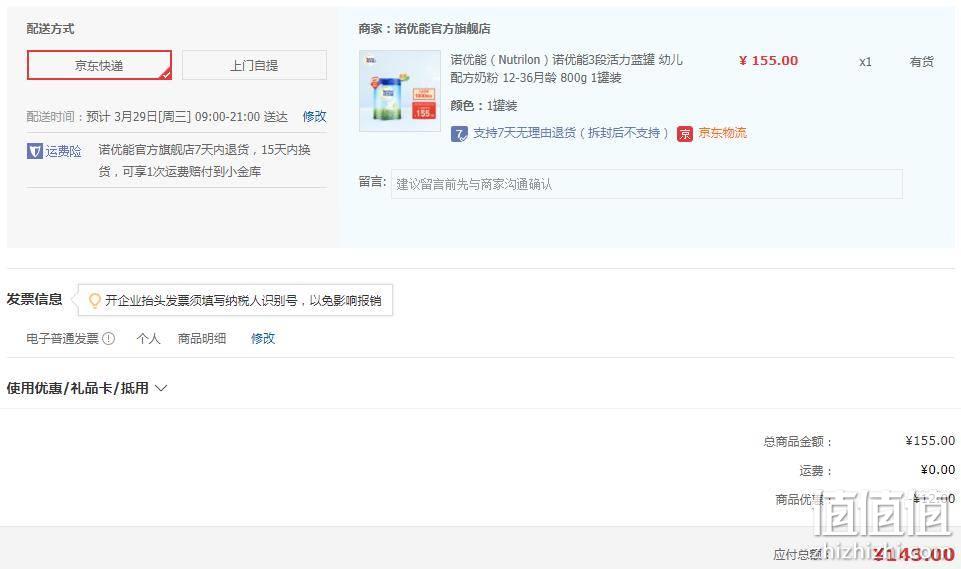Click the 运费险 shield icon
The image size is (961, 569).
[34, 151]
